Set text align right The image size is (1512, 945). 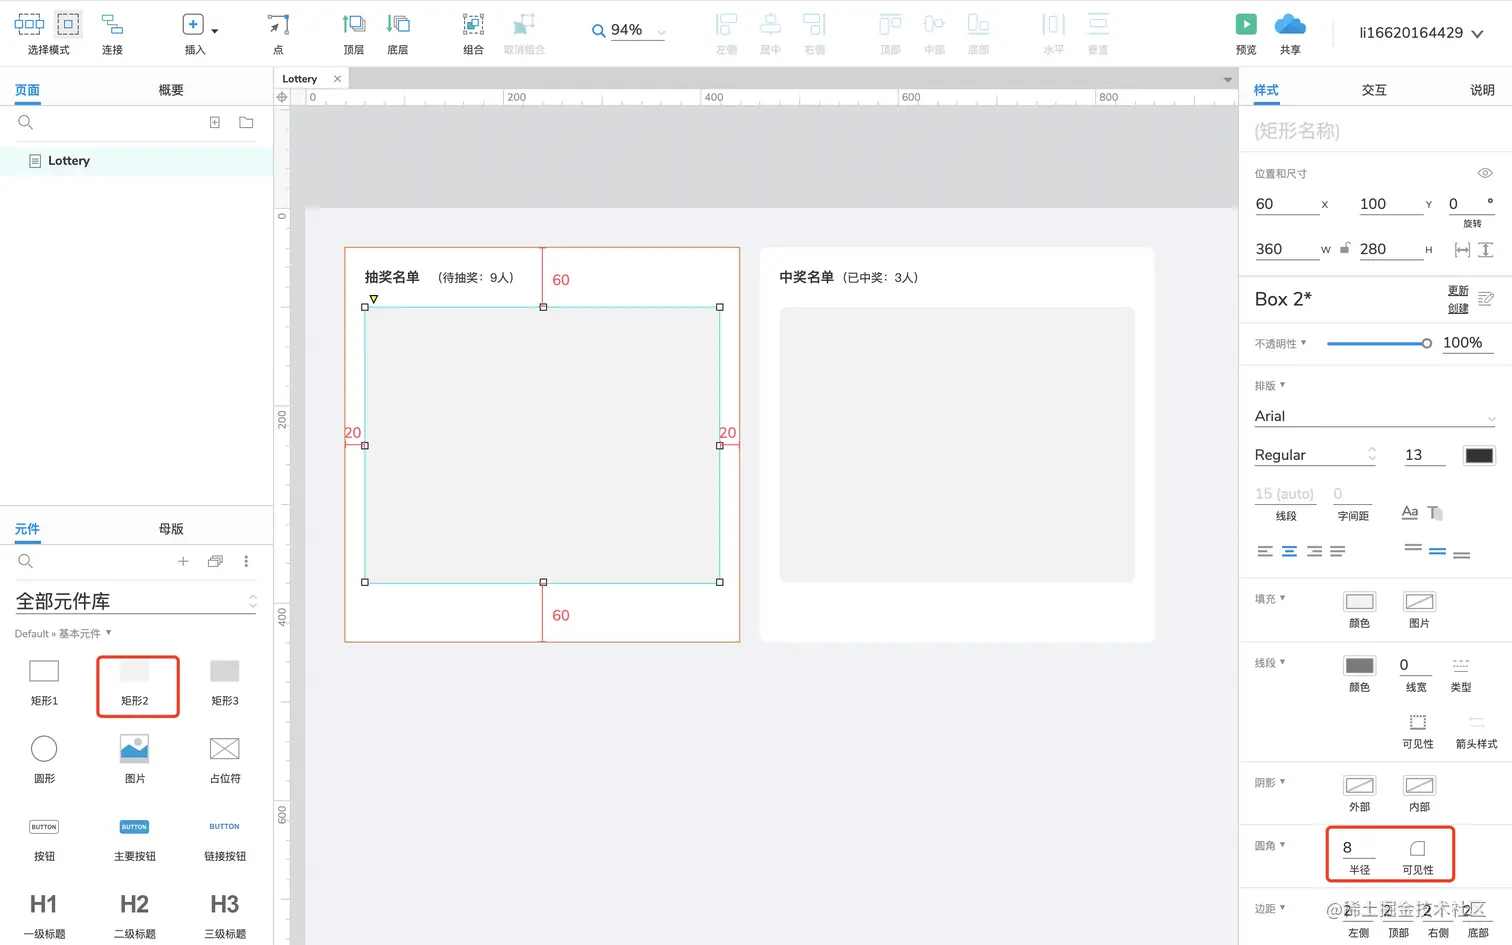point(1314,551)
